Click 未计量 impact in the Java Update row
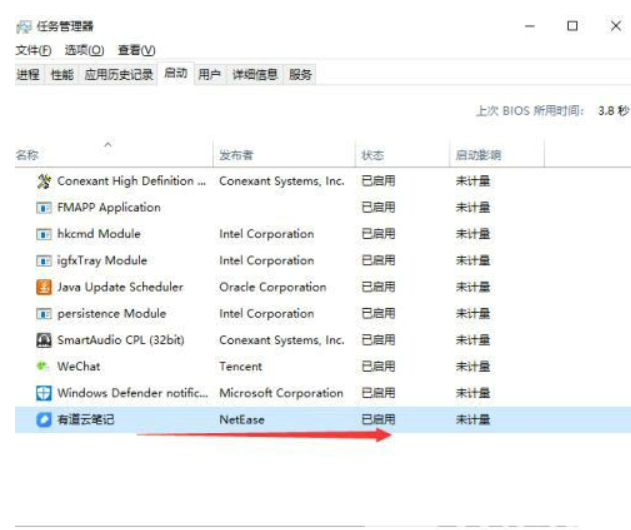Image resolution: width=631 pixels, height=530 pixels. pos(473,287)
